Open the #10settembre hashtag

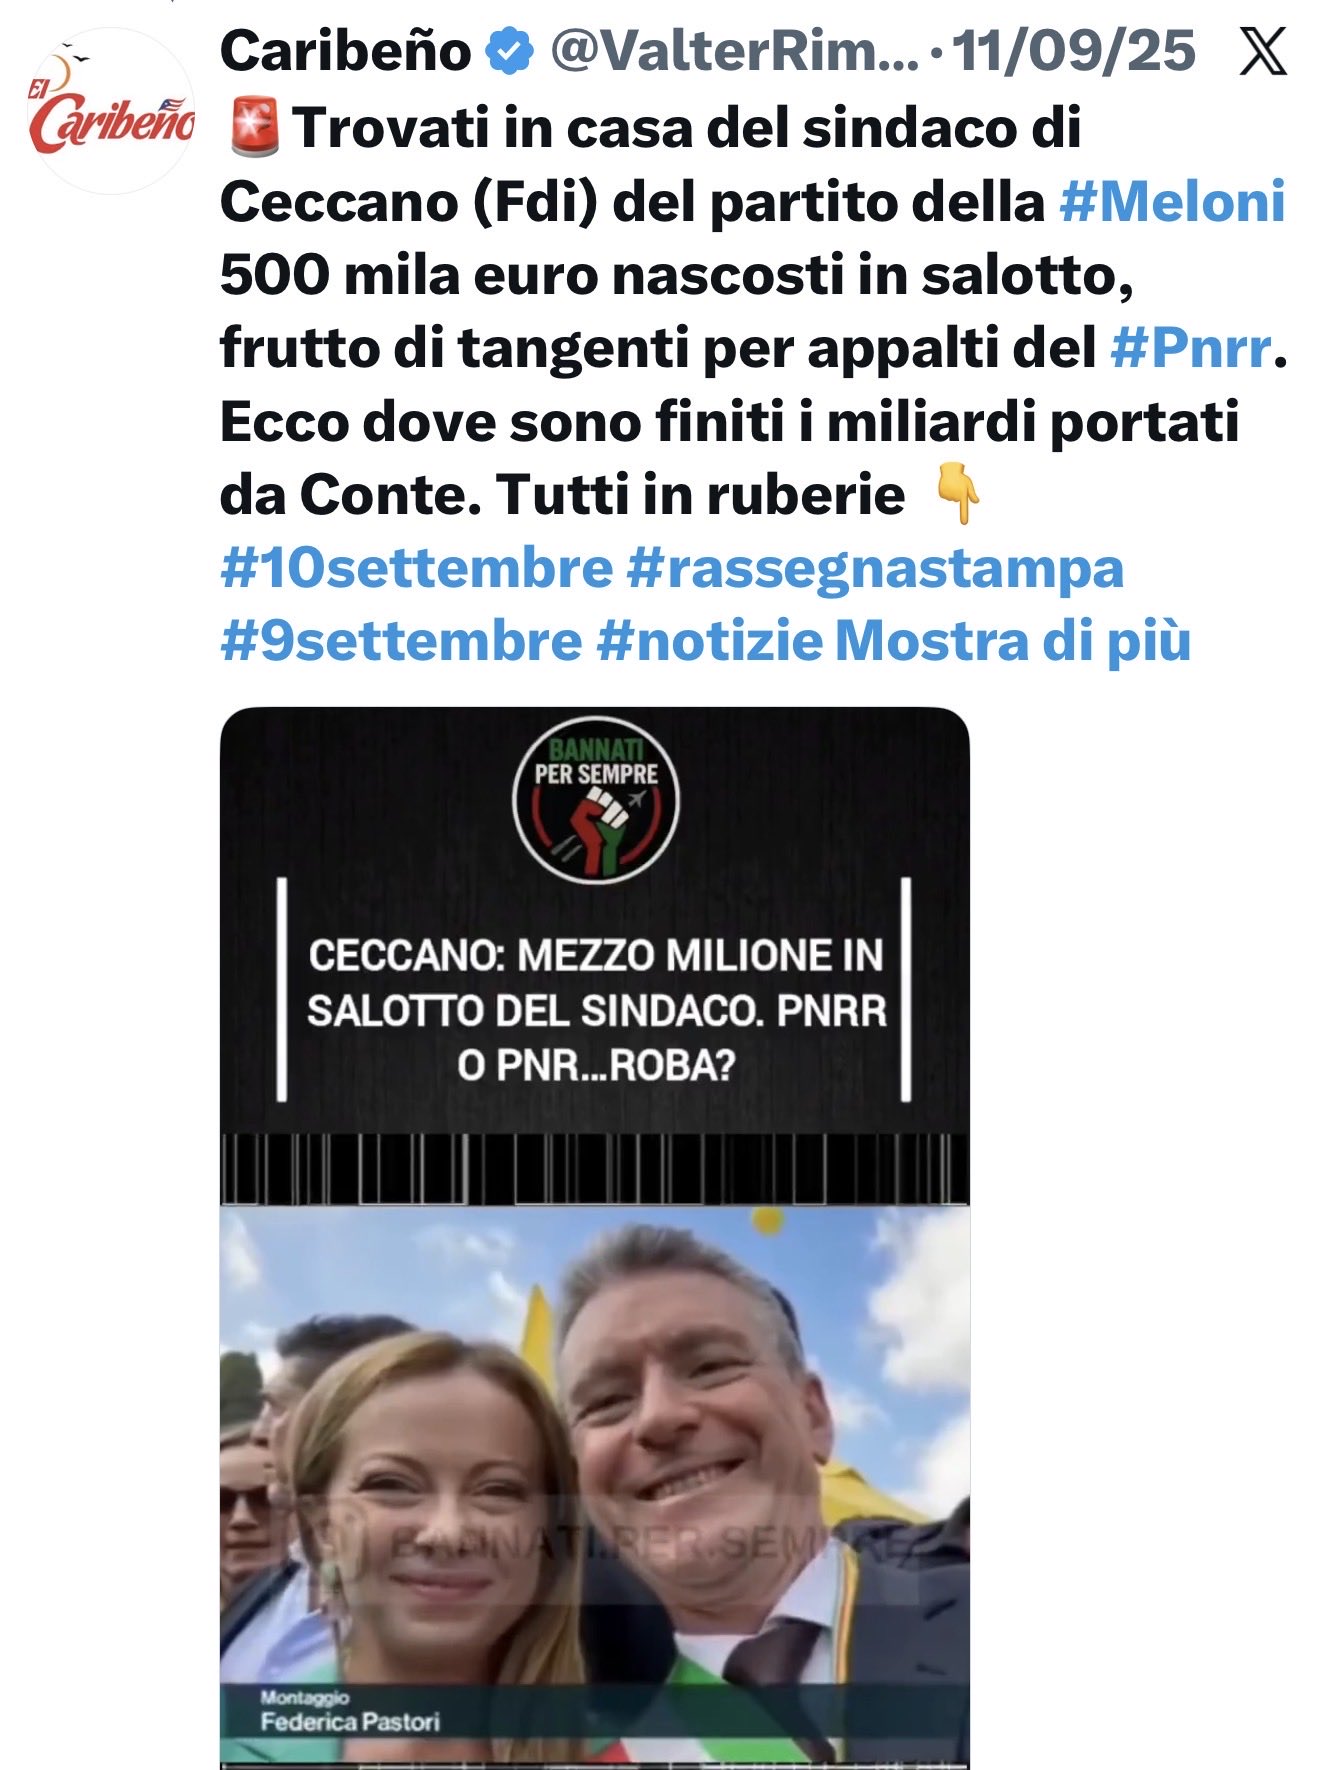click(x=416, y=568)
